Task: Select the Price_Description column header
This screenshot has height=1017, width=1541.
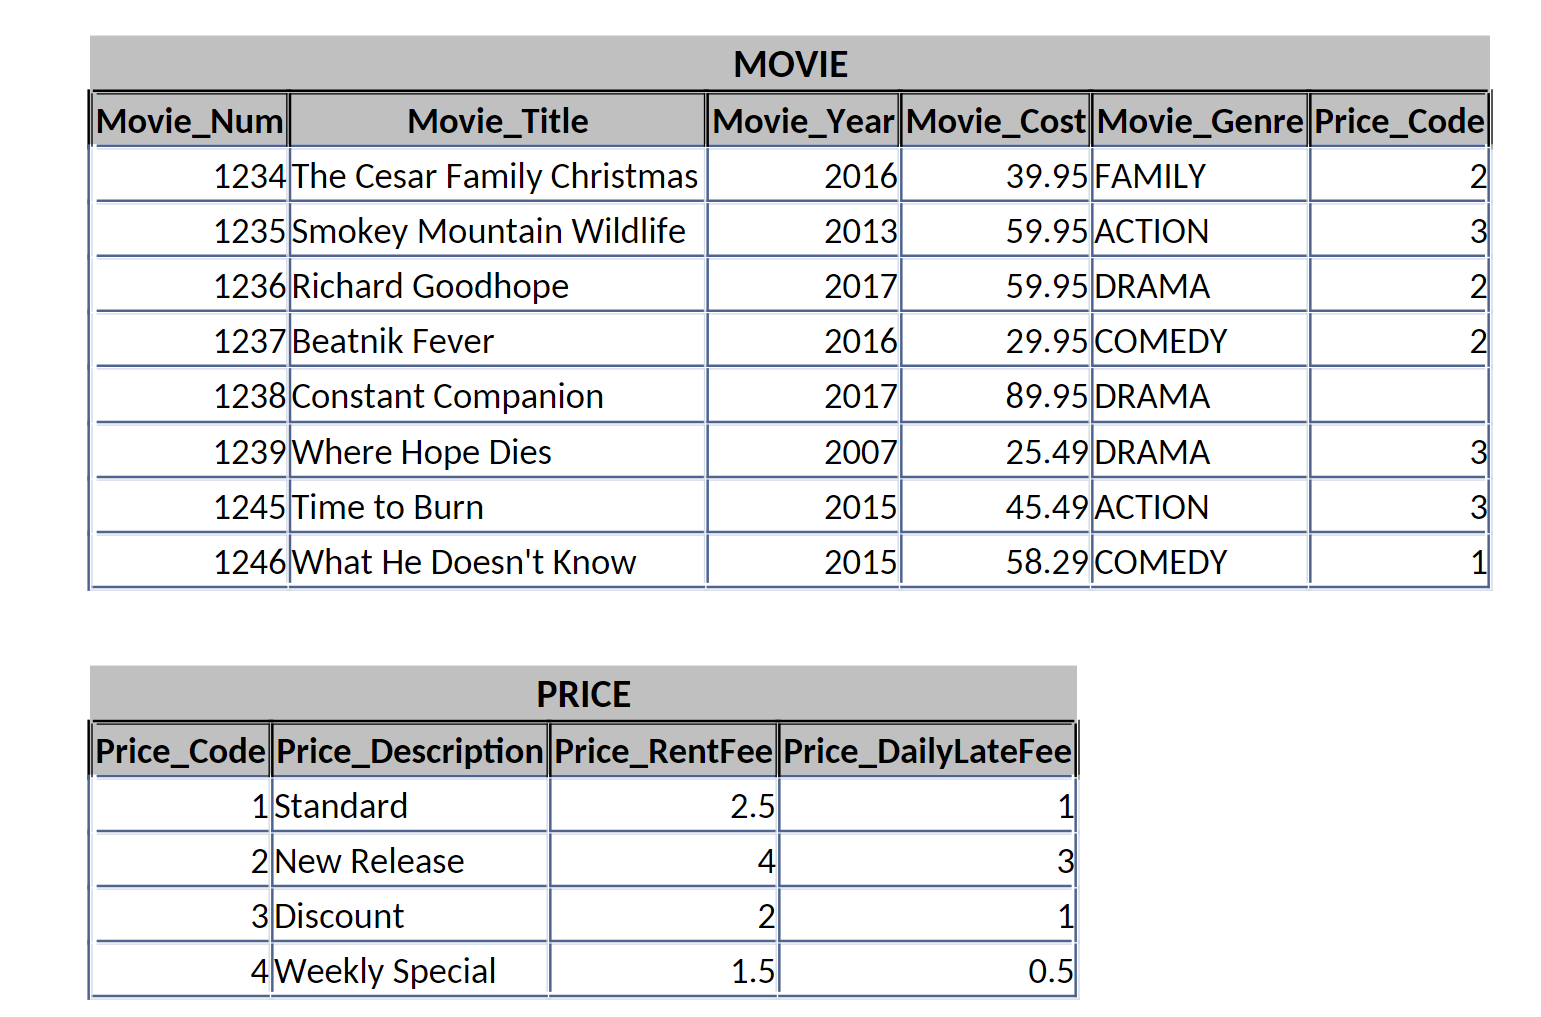Action: 409,751
